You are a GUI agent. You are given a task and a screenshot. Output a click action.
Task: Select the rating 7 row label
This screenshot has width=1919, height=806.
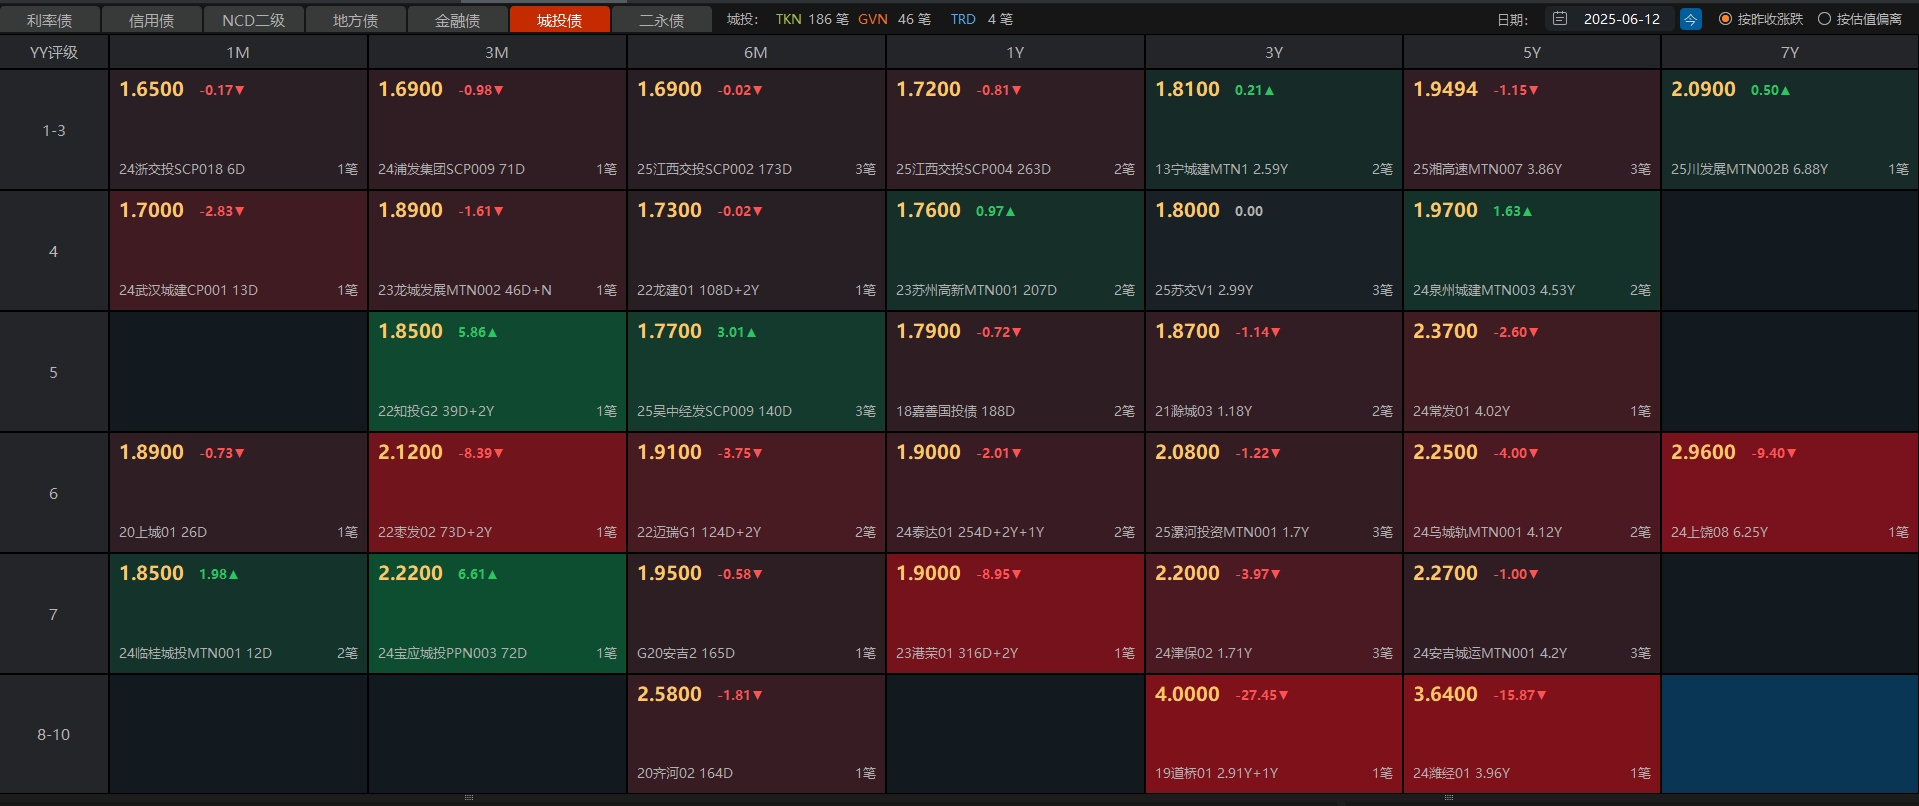pos(54,614)
